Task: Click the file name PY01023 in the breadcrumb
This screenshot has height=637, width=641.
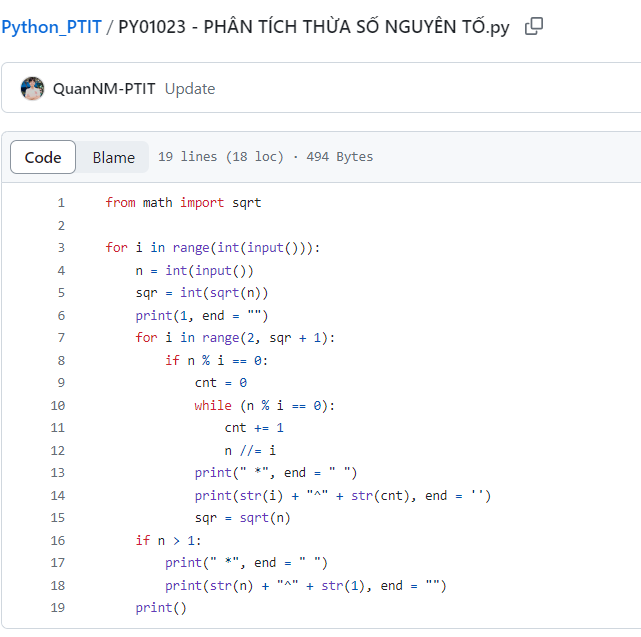Action: tap(313, 27)
